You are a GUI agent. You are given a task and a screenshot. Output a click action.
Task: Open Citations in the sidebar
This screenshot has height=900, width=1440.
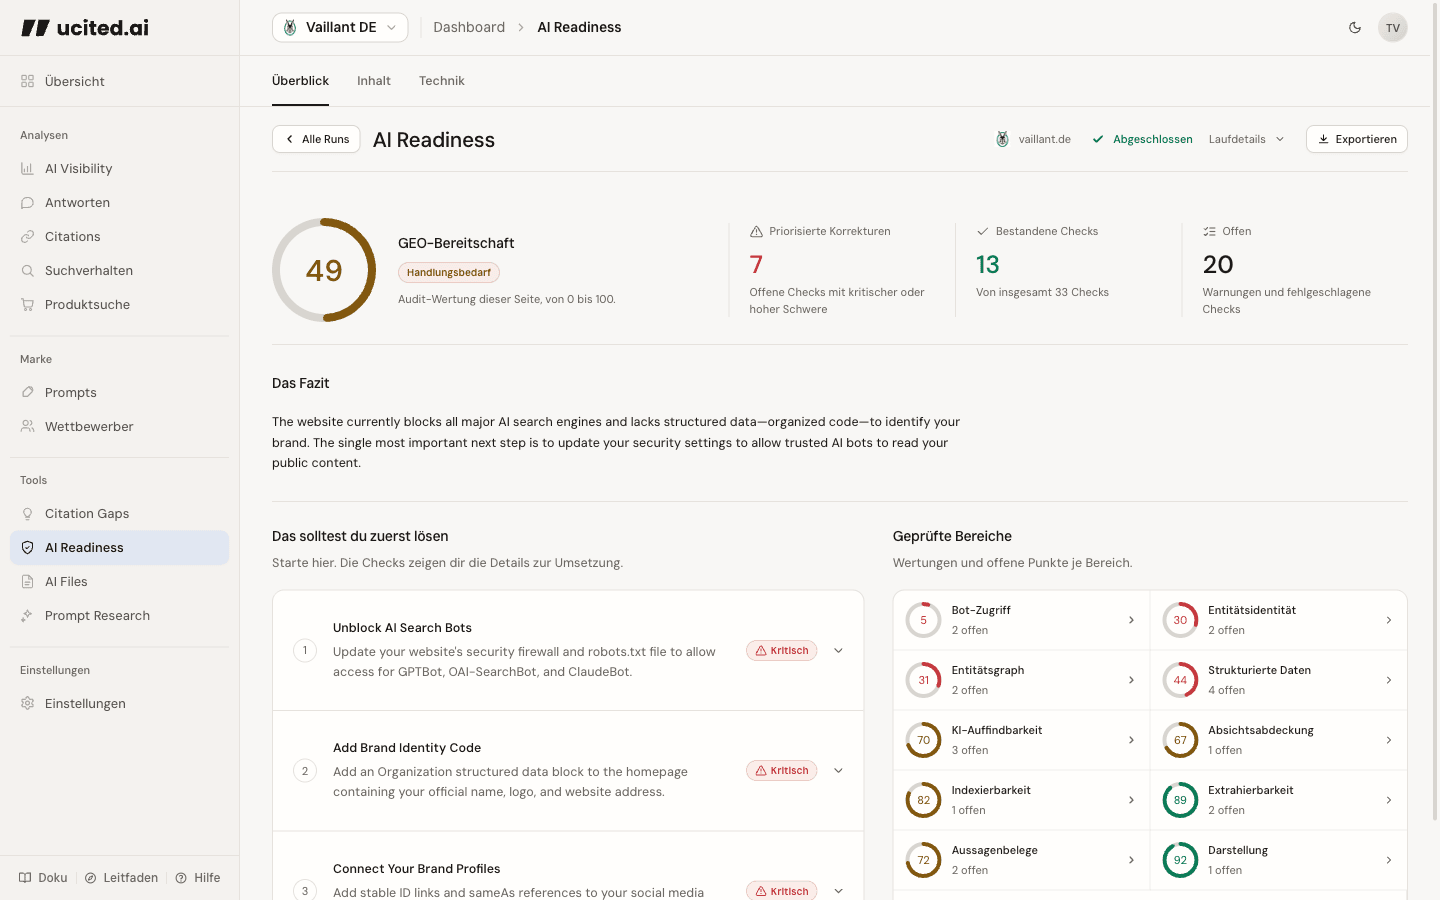tap(120, 237)
